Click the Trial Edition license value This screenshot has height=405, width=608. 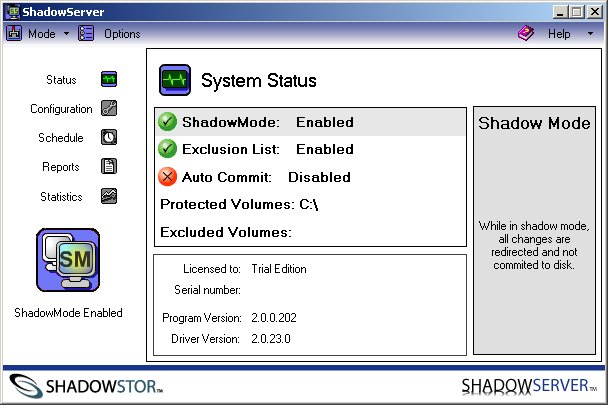coord(279,269)
